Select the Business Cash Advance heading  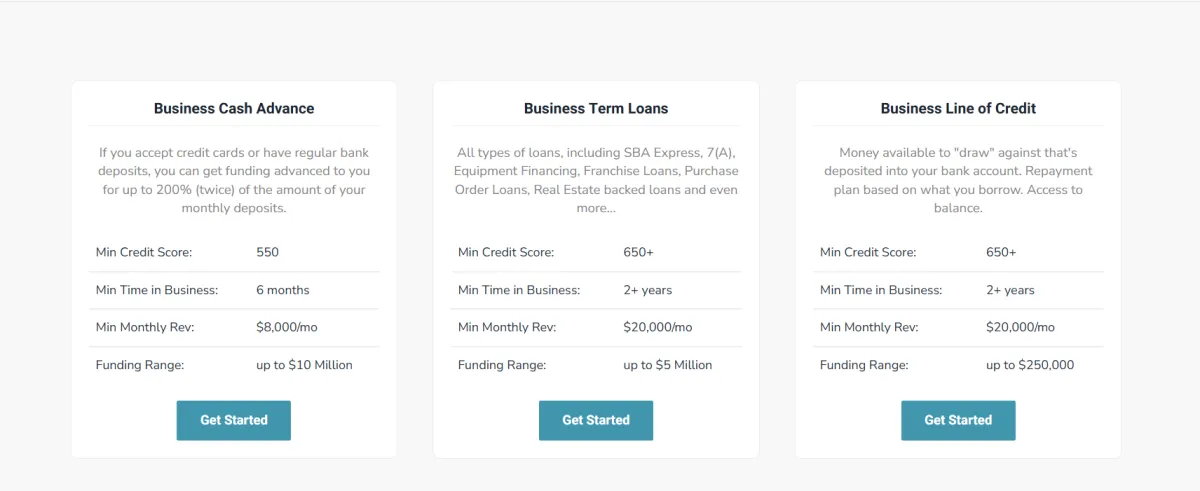(x=234, y=108)
